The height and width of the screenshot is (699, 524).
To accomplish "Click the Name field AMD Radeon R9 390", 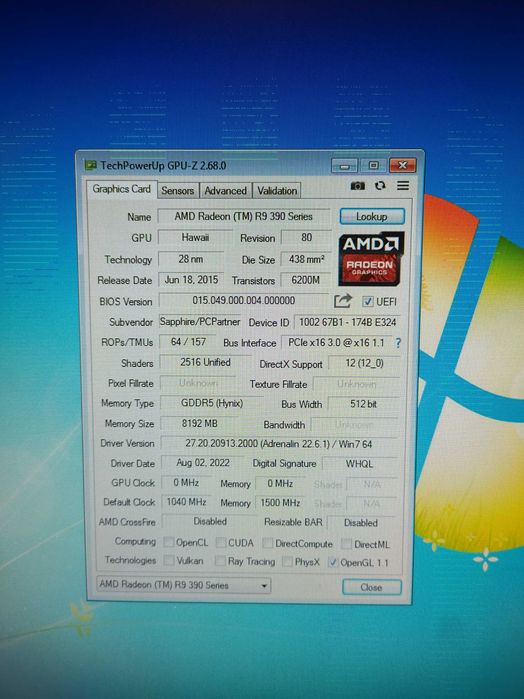I will pyautogui.click(x=243, y=217).
